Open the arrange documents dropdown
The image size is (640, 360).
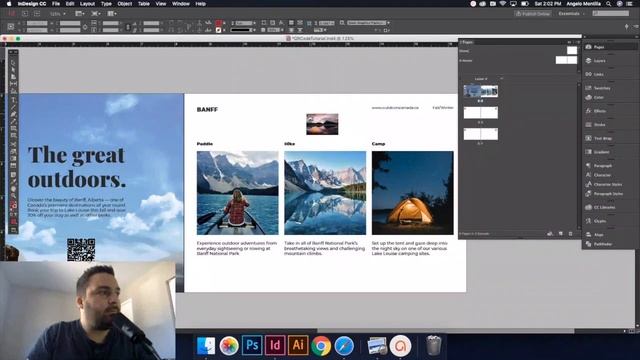(x=111, y=13)
